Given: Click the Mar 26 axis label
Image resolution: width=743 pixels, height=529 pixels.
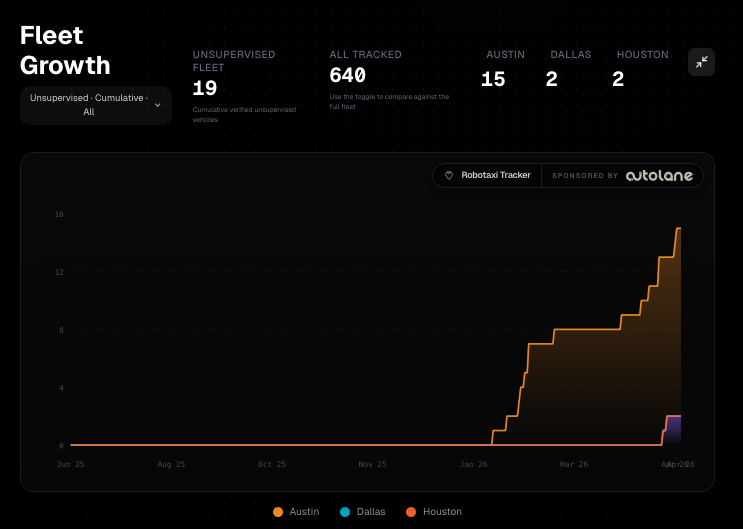Looking at the screenshot, I should [574, 464].
